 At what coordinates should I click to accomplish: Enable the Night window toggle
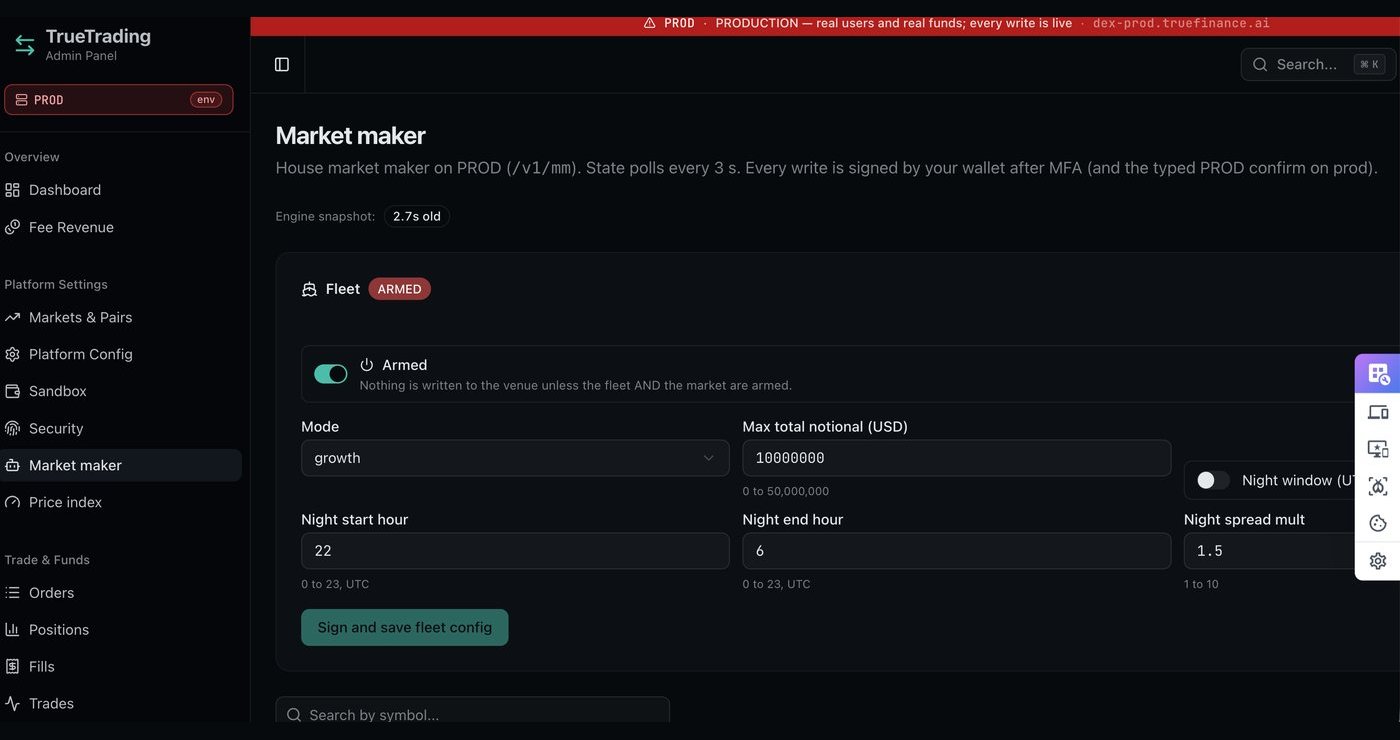coord(1213,480)
